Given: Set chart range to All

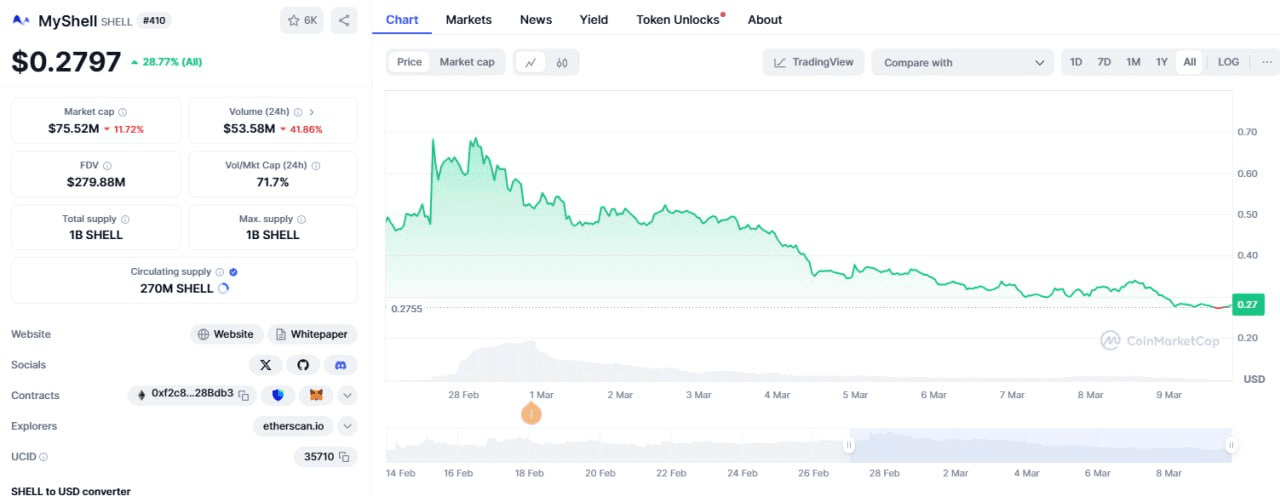Looking at the screenshot, I should (x=1189, y=62).
